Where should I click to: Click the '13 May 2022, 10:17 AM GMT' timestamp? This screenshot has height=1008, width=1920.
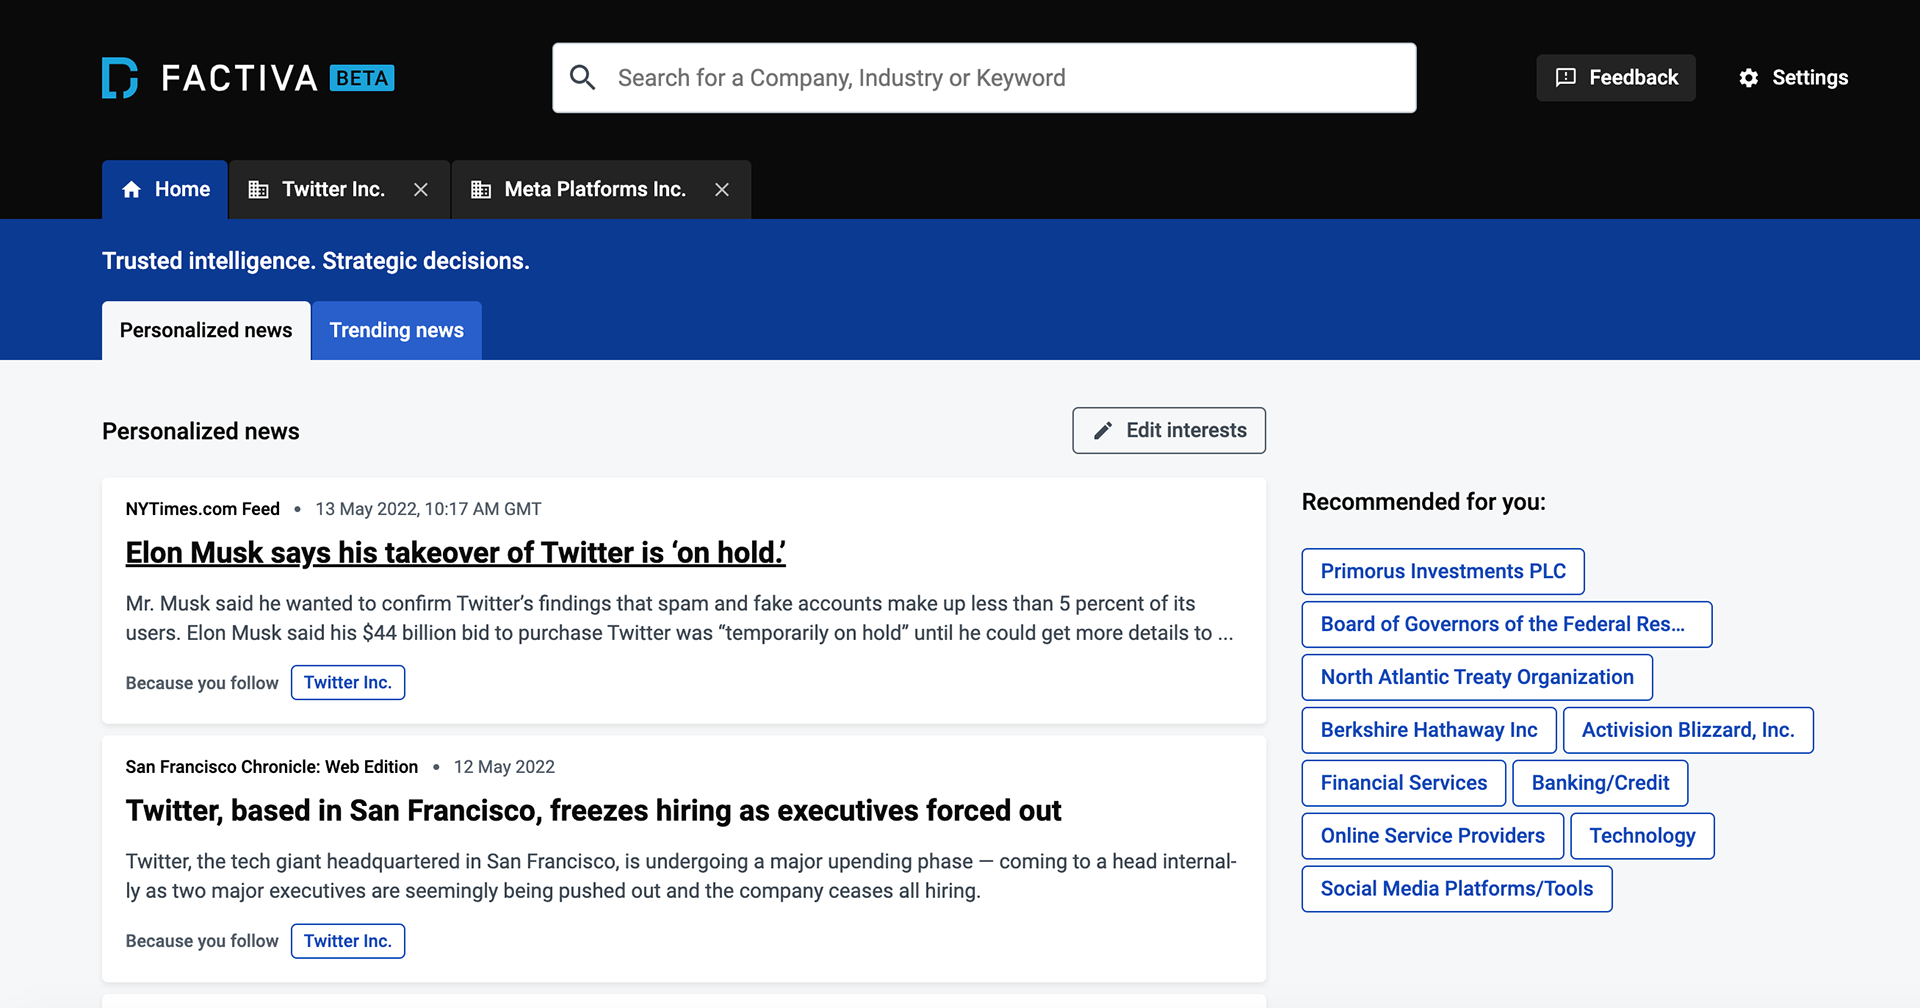pyautogui.click(x=428, y=509)
